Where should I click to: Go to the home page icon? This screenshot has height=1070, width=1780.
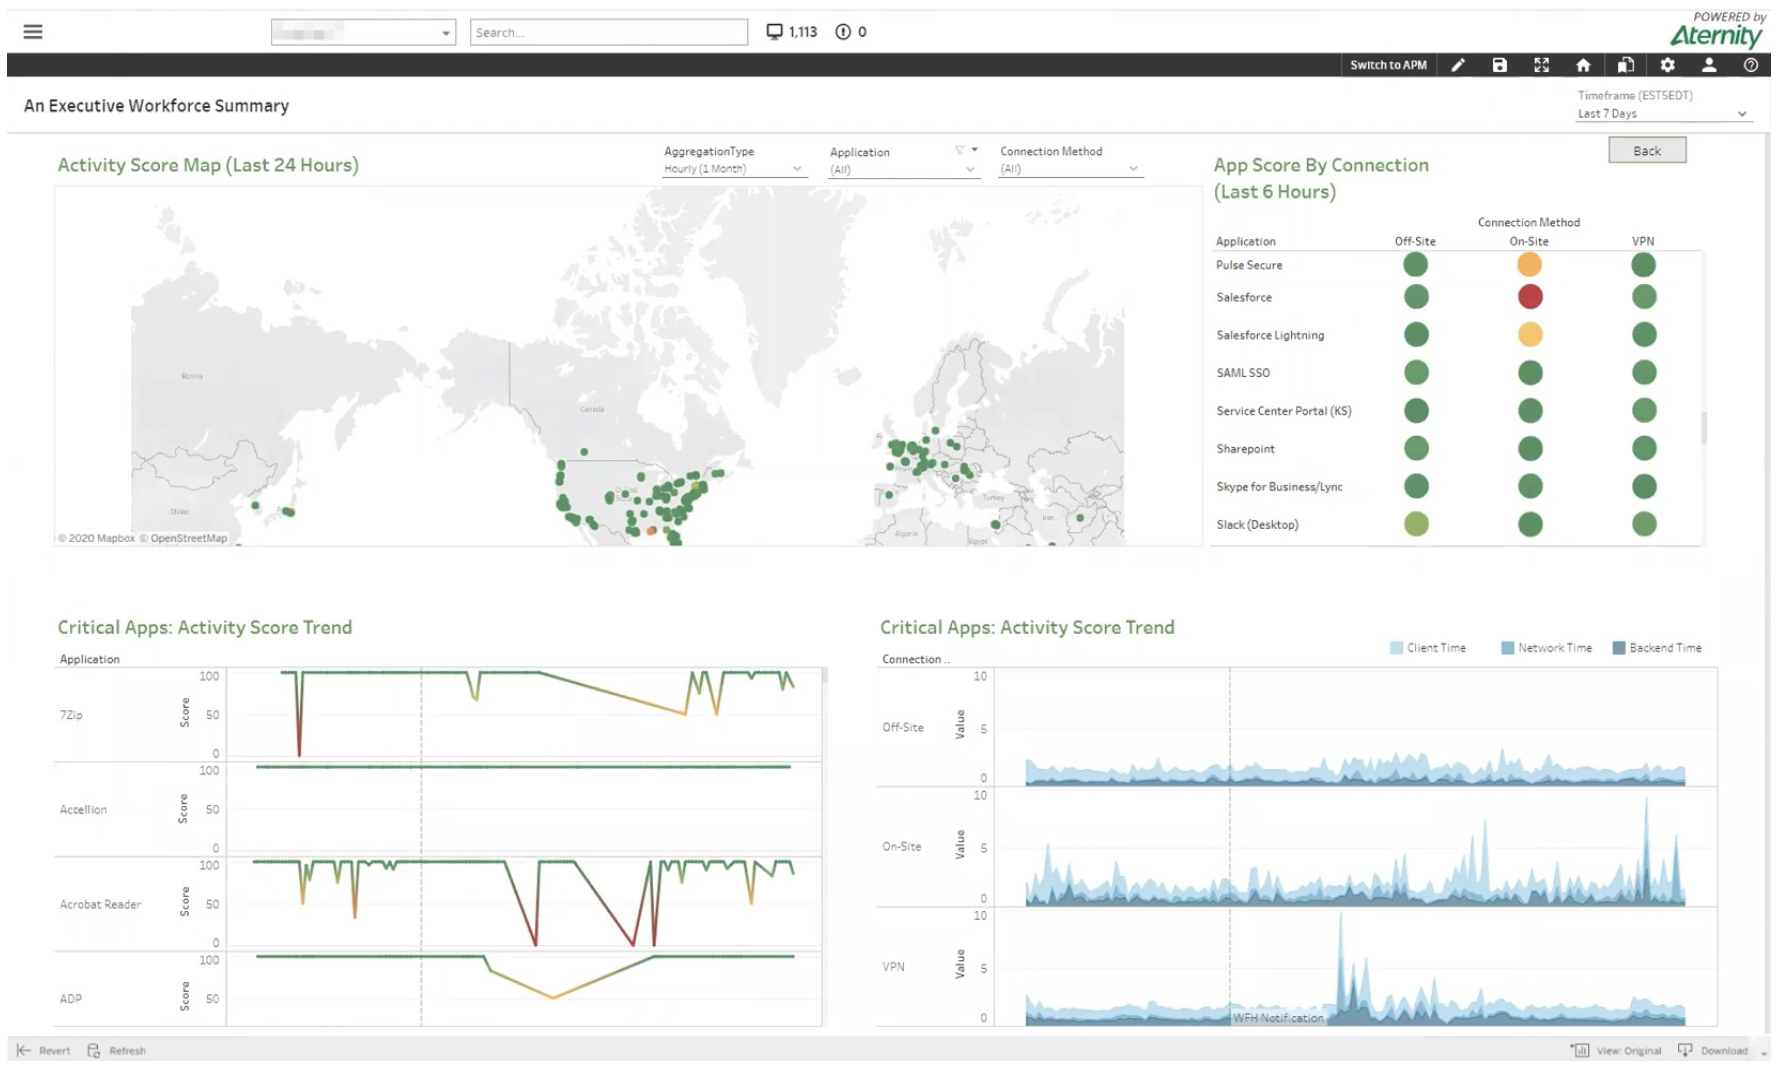tap(1583, 65)
